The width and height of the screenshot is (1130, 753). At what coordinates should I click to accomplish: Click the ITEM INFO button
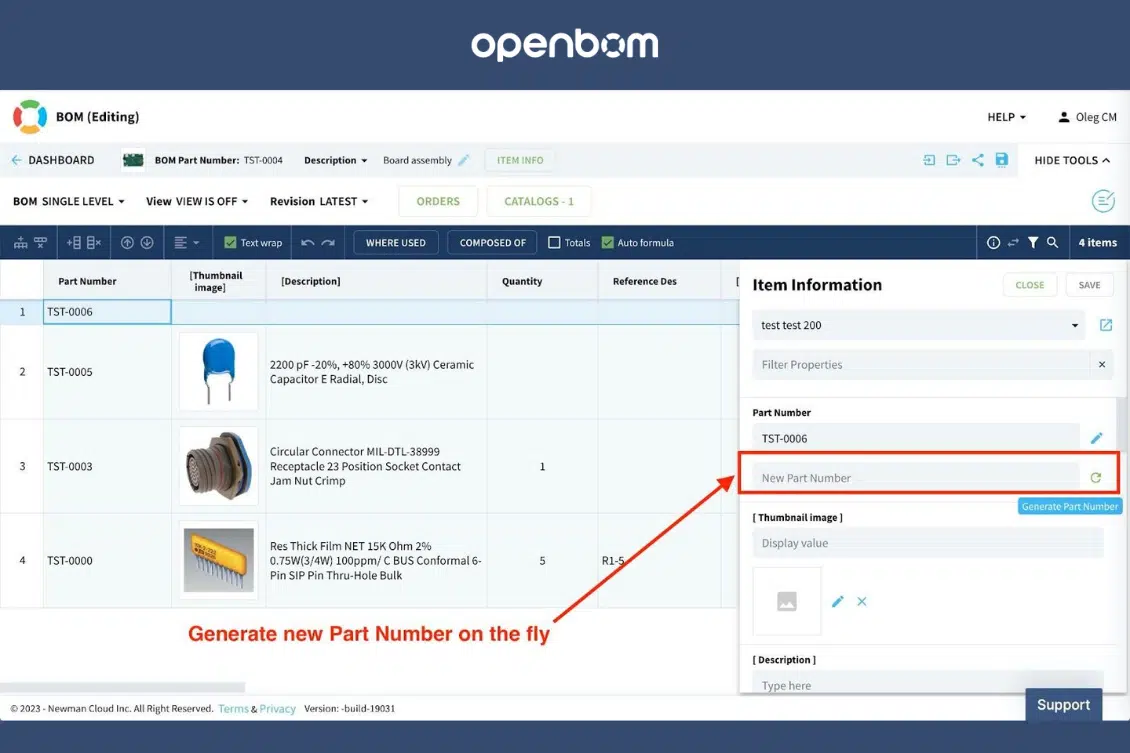click(x=520, y=160)
